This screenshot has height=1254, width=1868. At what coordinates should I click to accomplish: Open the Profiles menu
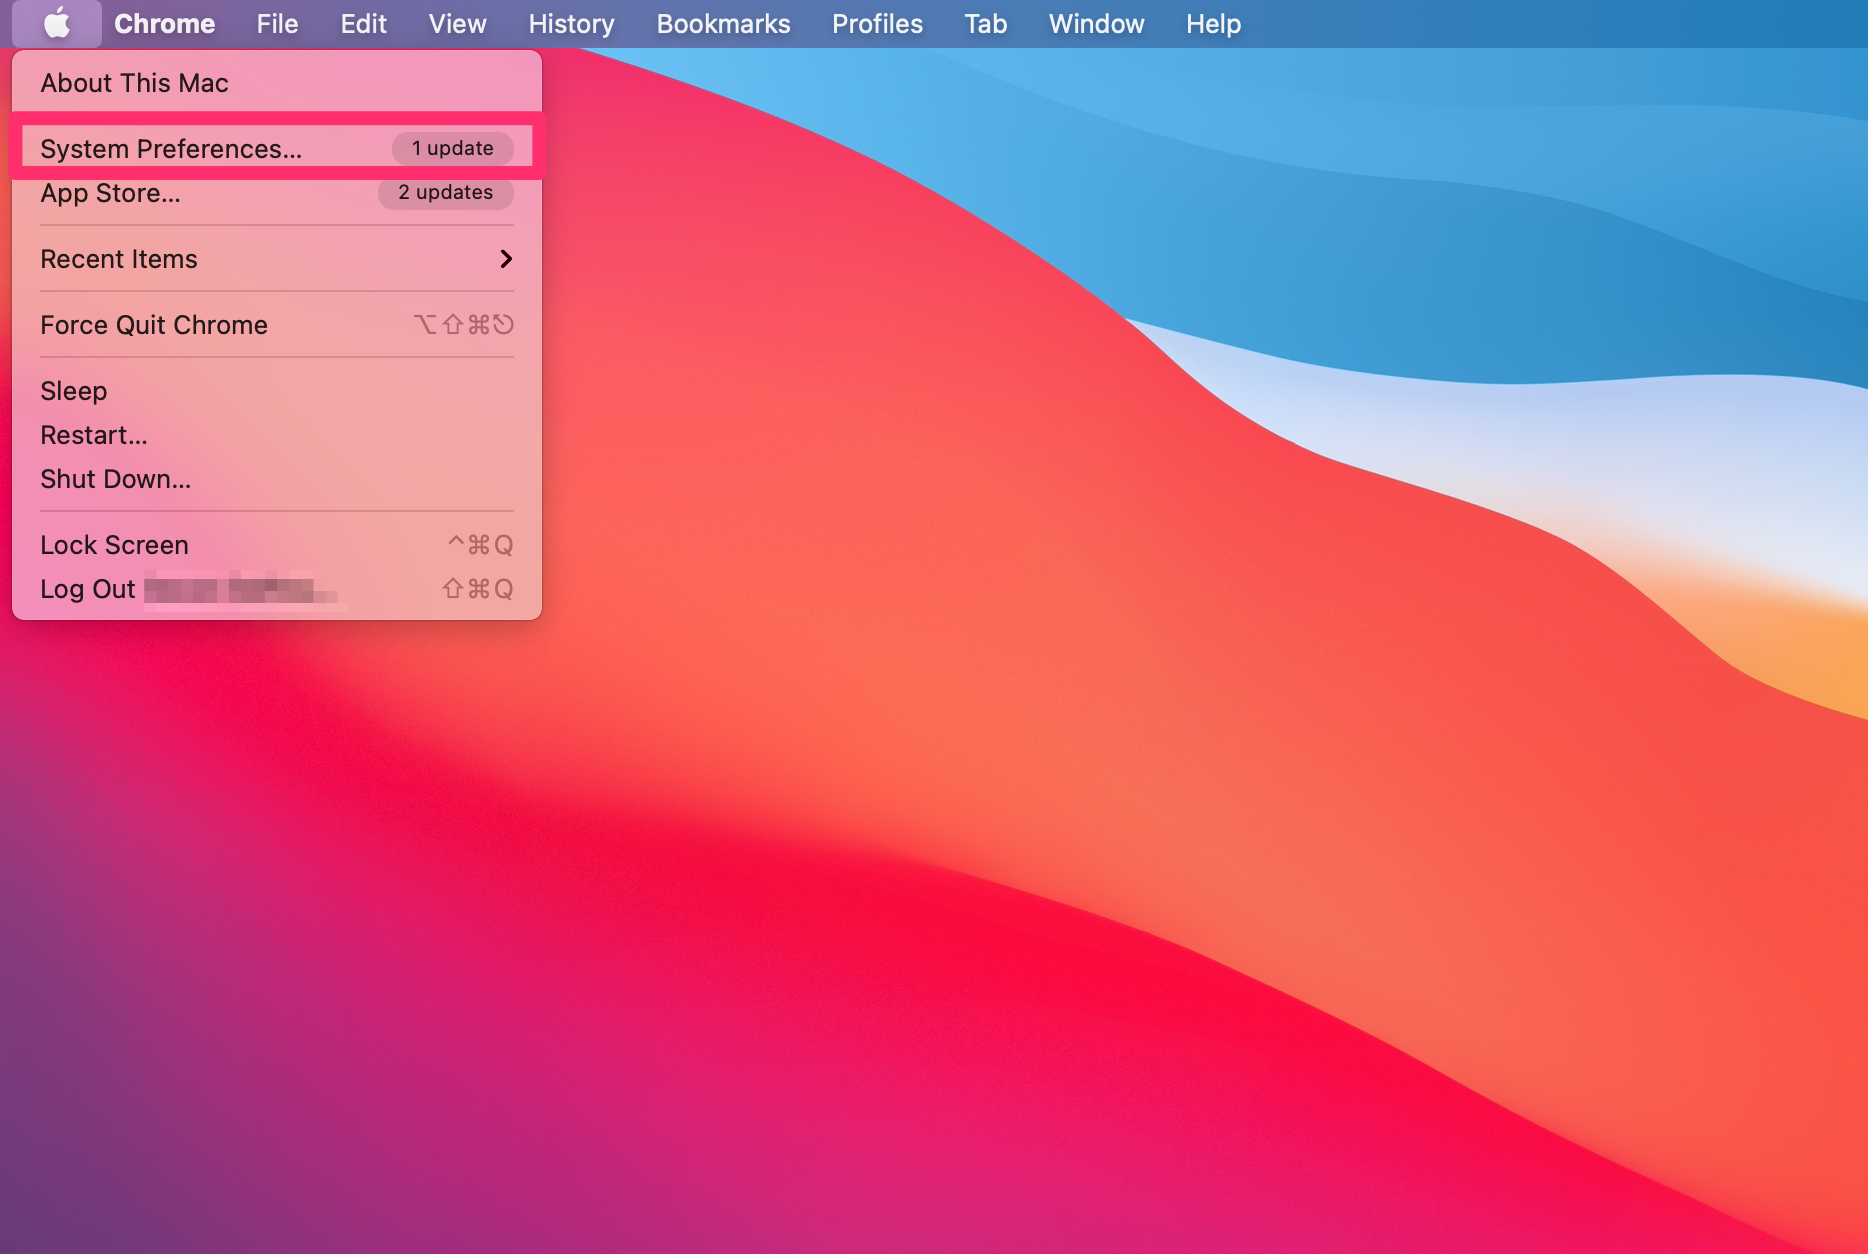click(877, 23)
